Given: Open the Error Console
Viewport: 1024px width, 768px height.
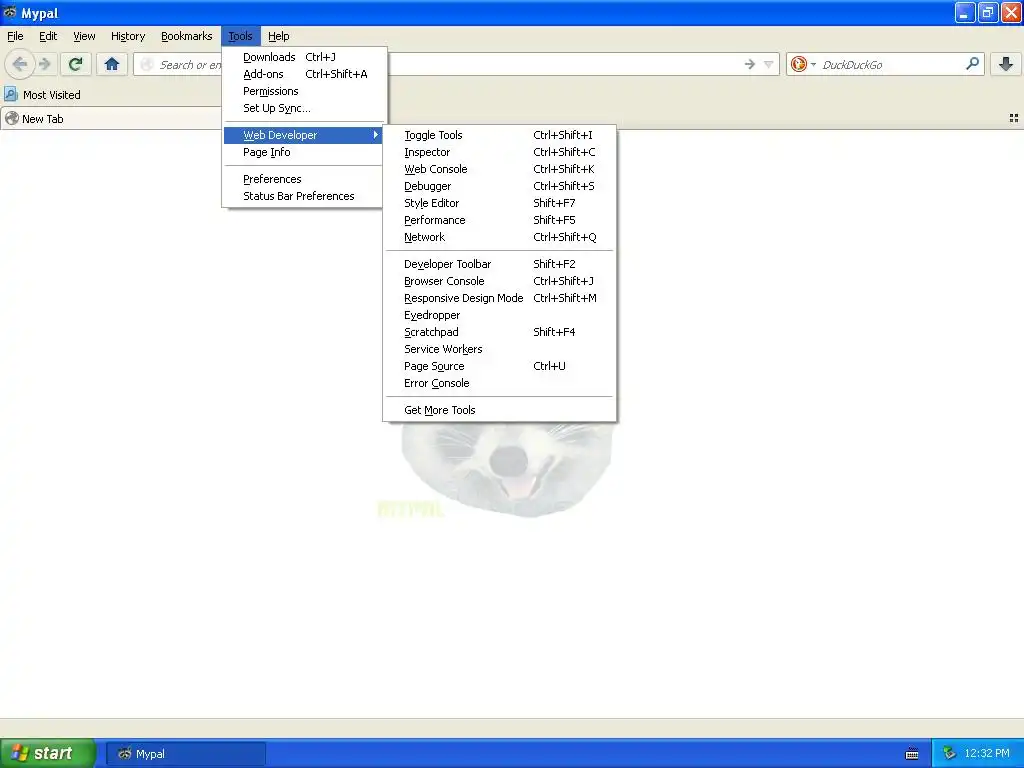Looking at the screenshot, I should coord(500,383).
